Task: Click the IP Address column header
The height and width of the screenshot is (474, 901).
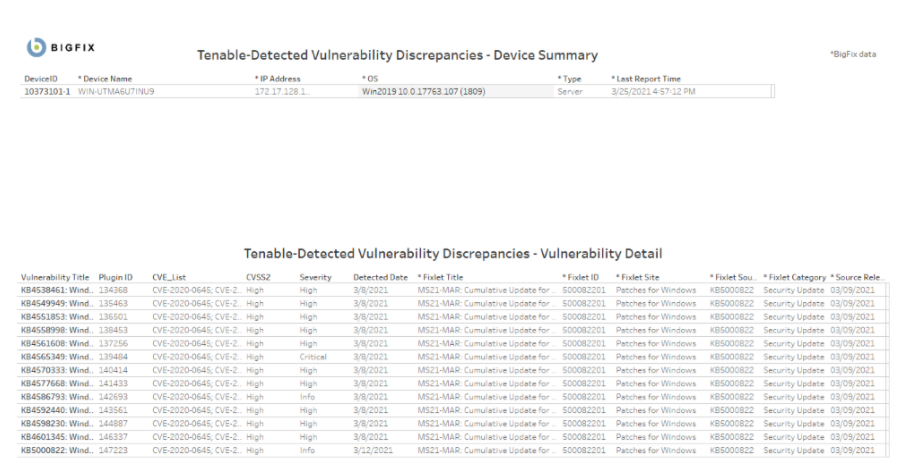Action: pyautogui.click(x=279, y=78)
